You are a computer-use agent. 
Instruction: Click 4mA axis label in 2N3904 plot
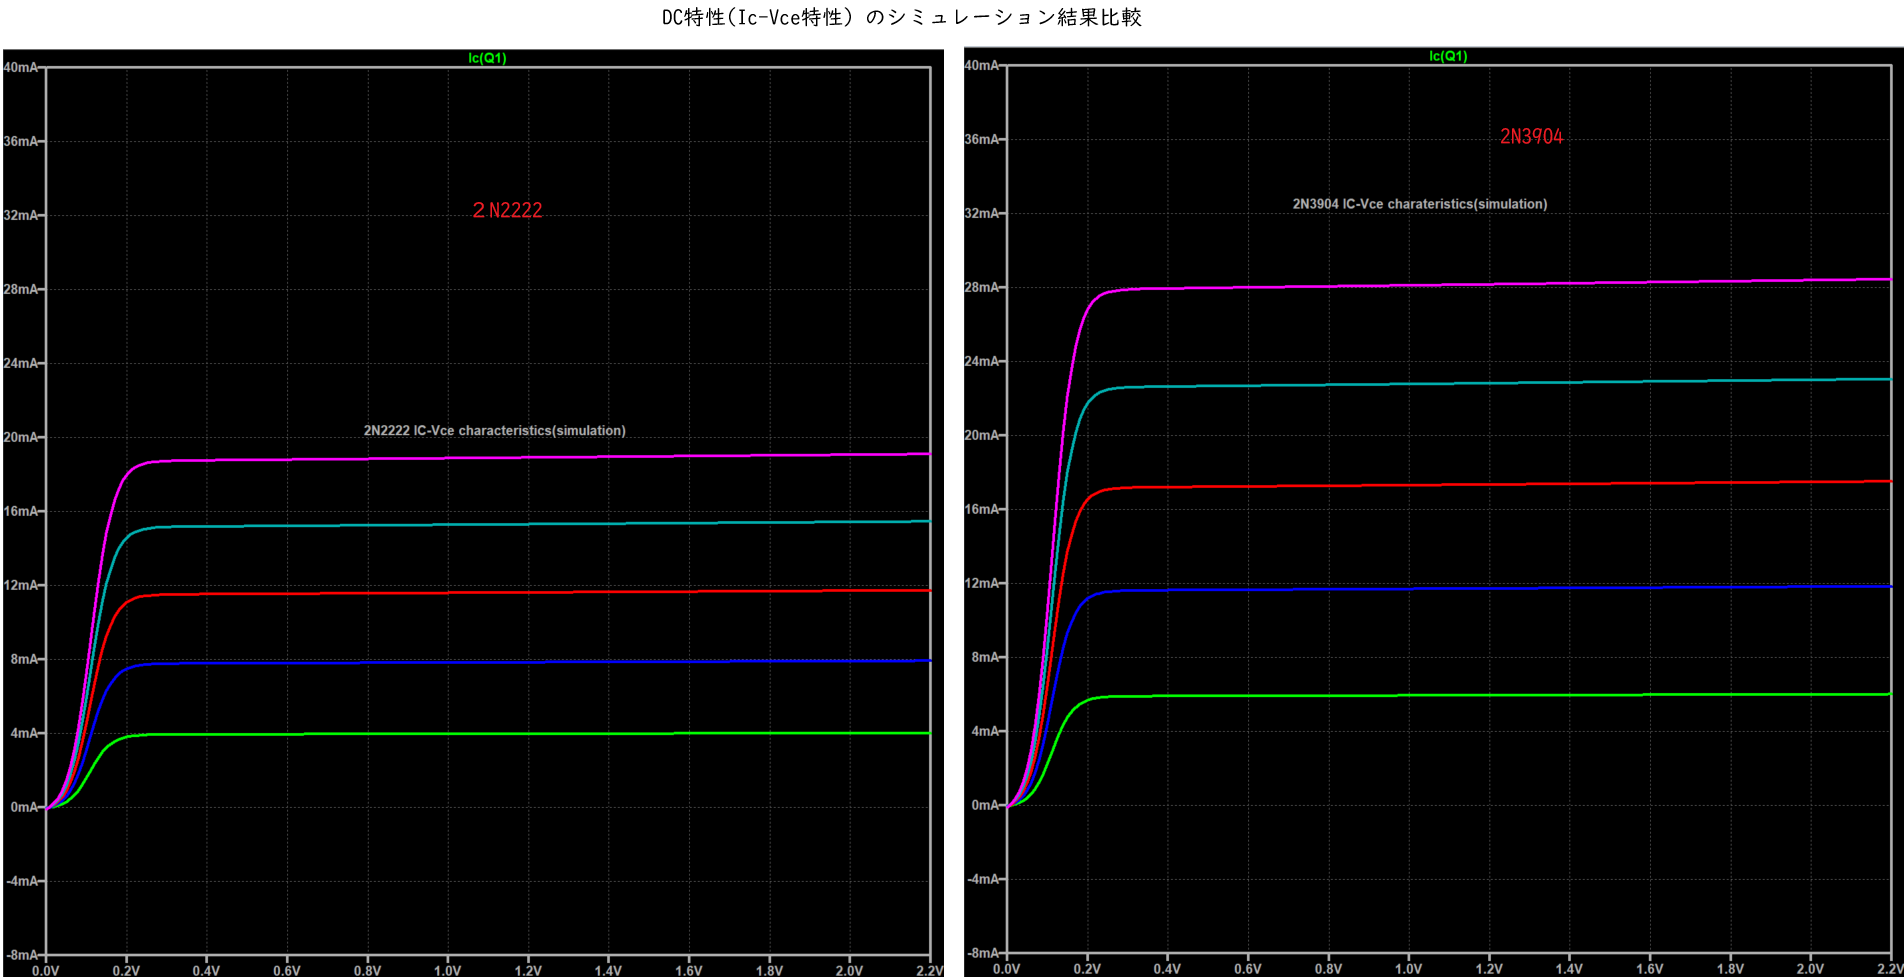point(985,732)
